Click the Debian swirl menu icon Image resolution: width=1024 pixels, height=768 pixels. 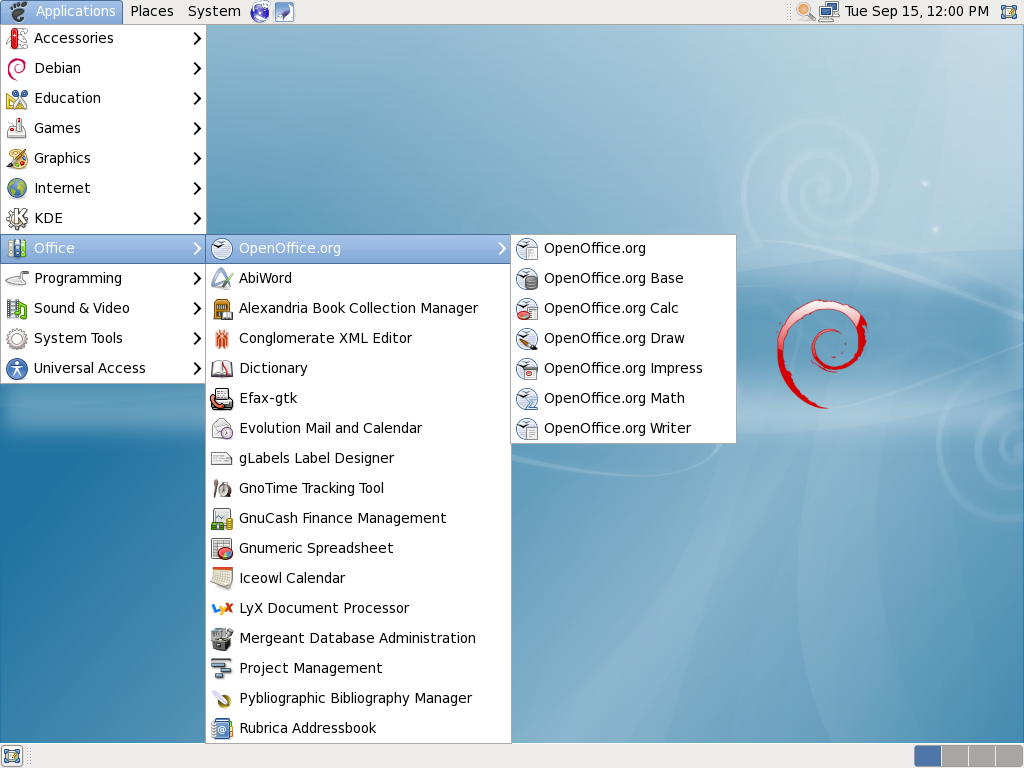(x=17, y=69)
